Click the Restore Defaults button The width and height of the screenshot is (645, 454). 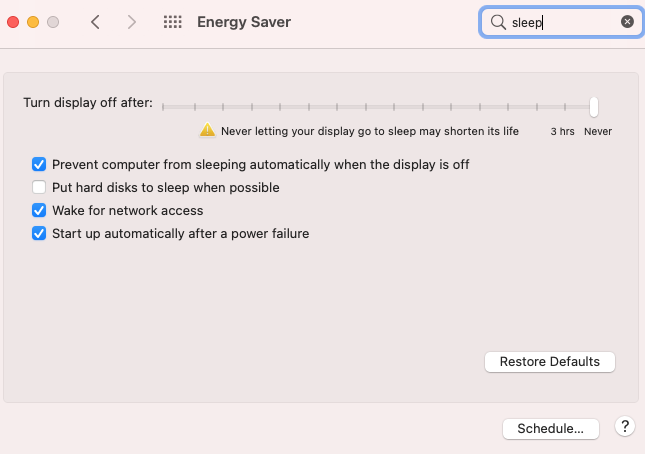pyautogui.click(x=549, y=362)
